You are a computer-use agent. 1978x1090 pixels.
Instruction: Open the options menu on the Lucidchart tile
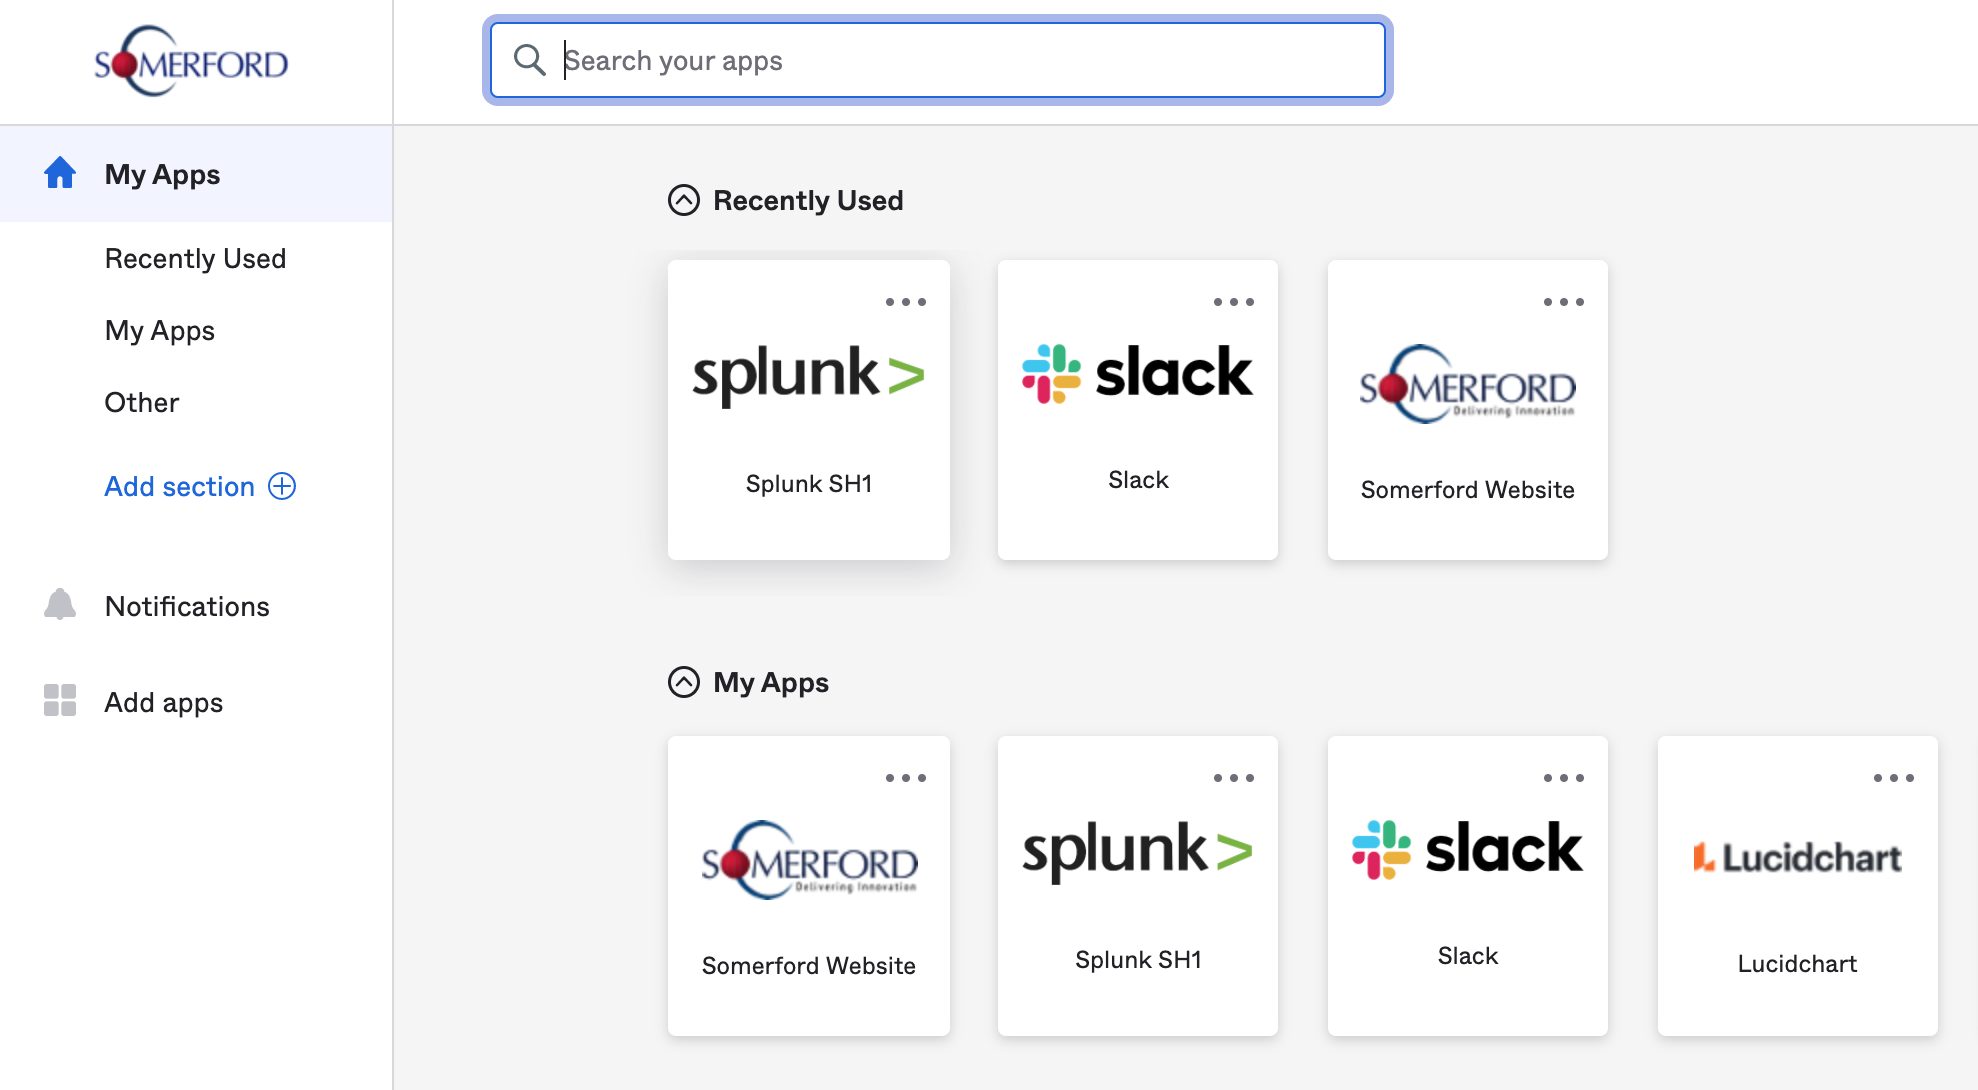1895,777
